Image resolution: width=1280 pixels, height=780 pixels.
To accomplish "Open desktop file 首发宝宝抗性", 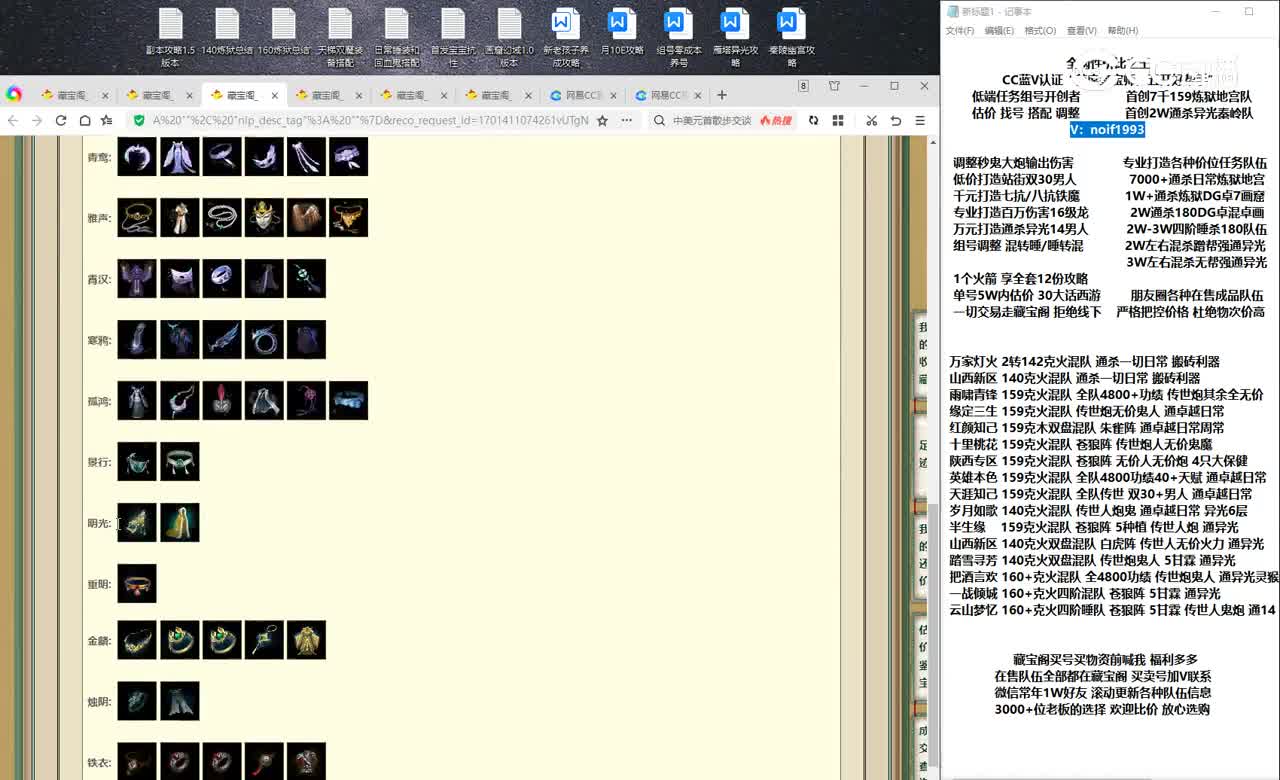I will click(452, 38).
